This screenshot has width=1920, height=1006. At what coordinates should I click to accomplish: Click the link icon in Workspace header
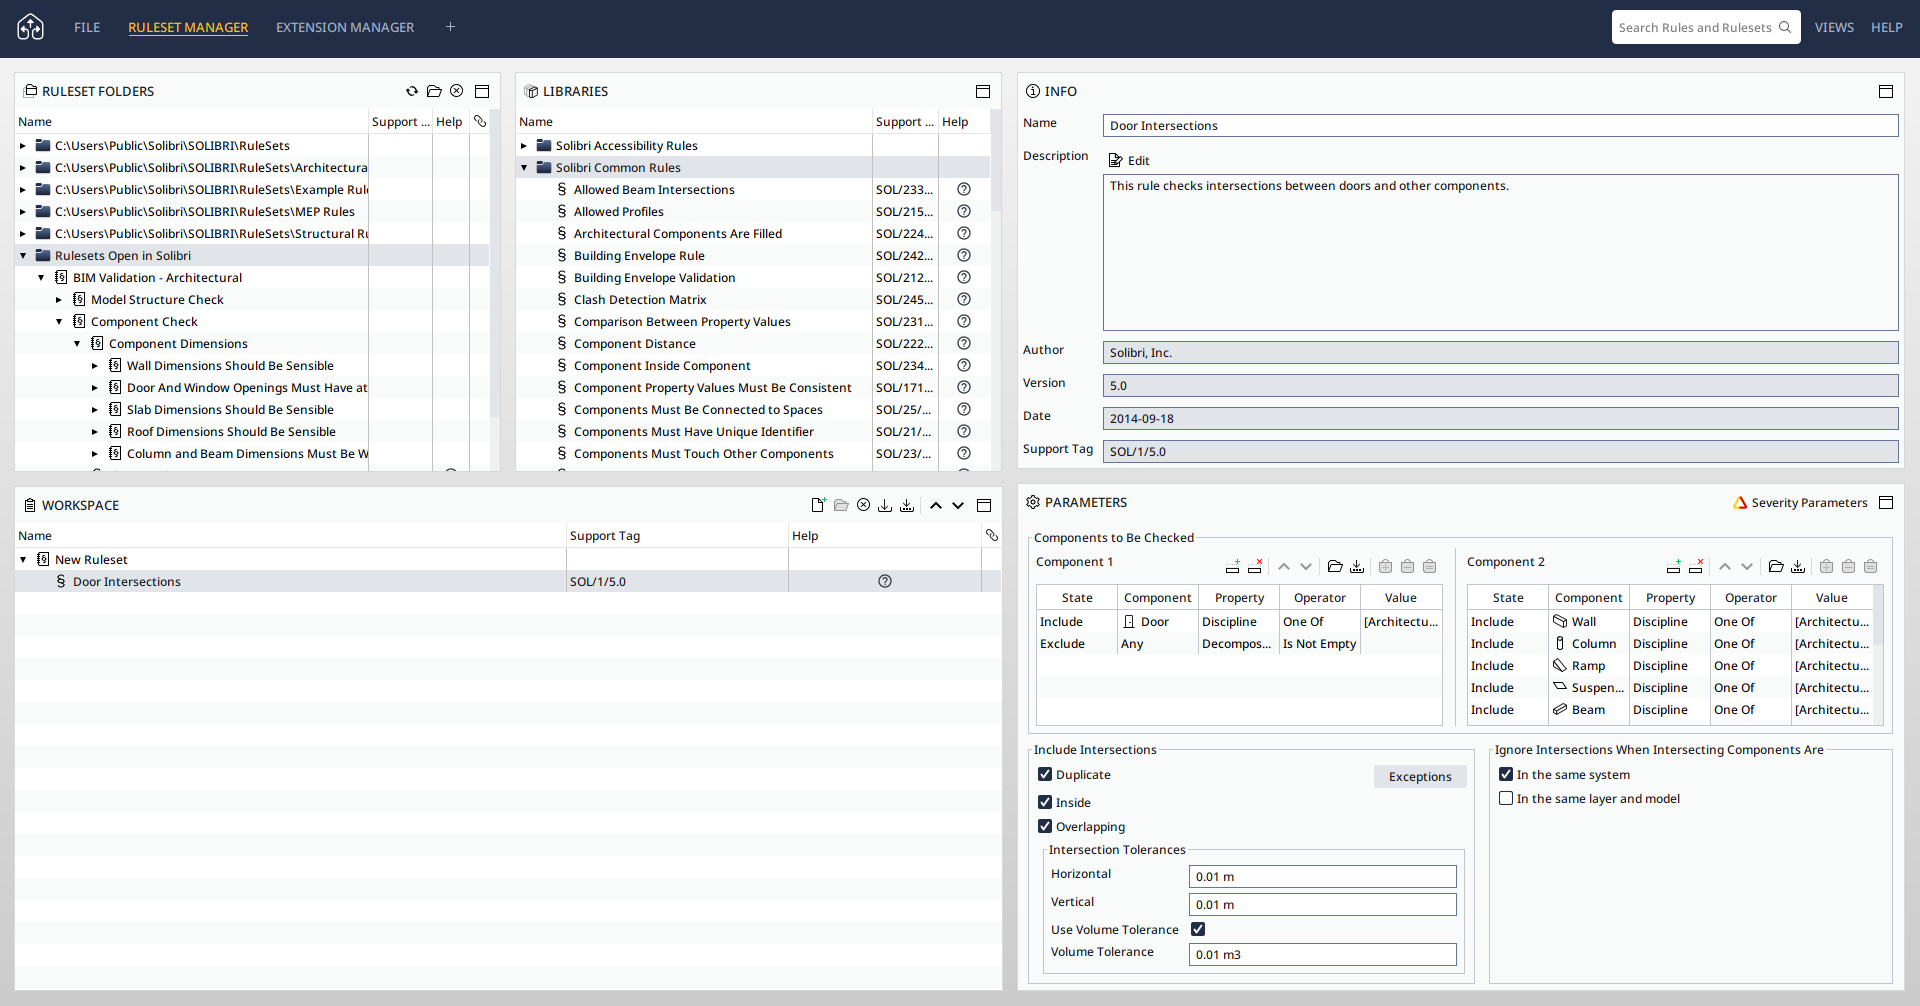(992, 535)
